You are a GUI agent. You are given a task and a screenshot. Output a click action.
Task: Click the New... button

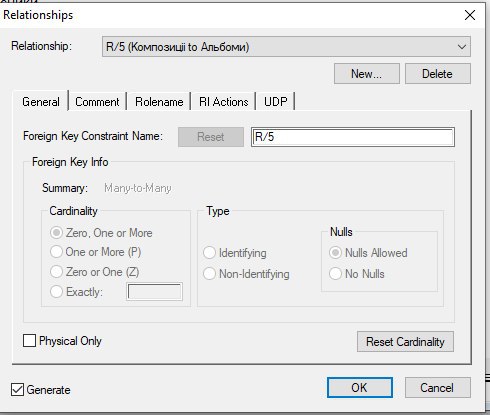click(367, 74)
